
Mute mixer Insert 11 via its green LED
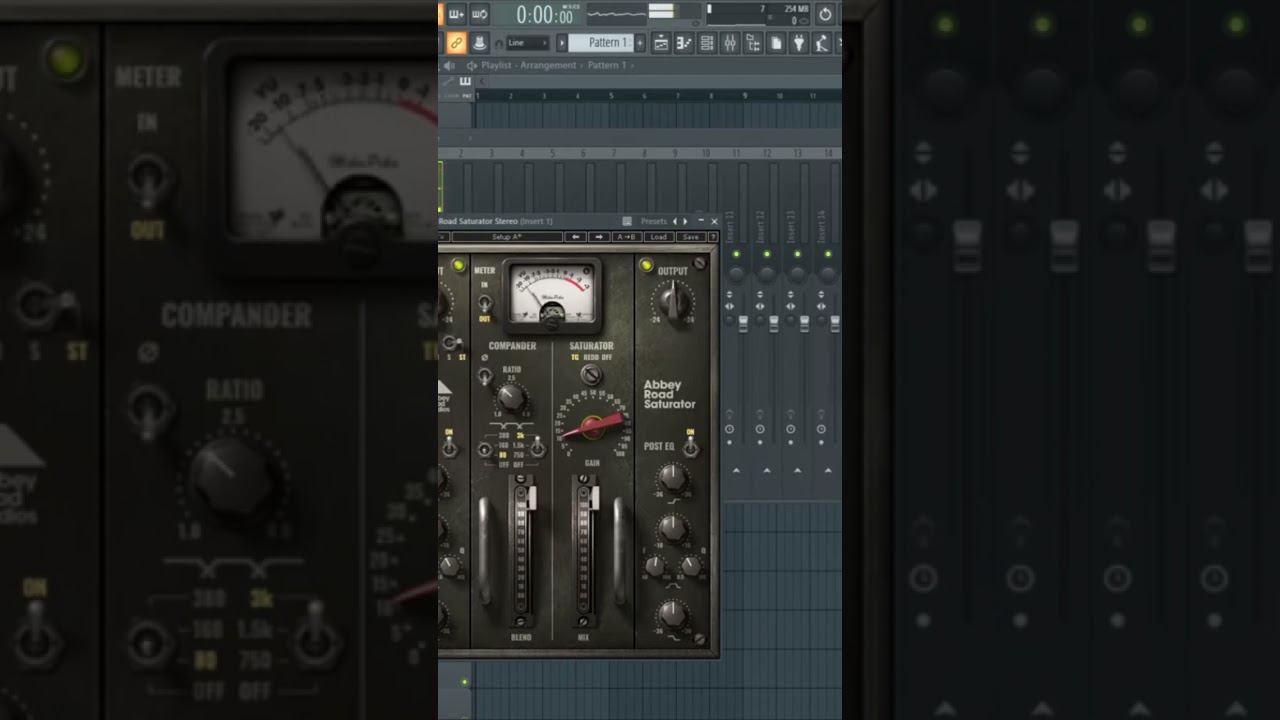point(736,255)
